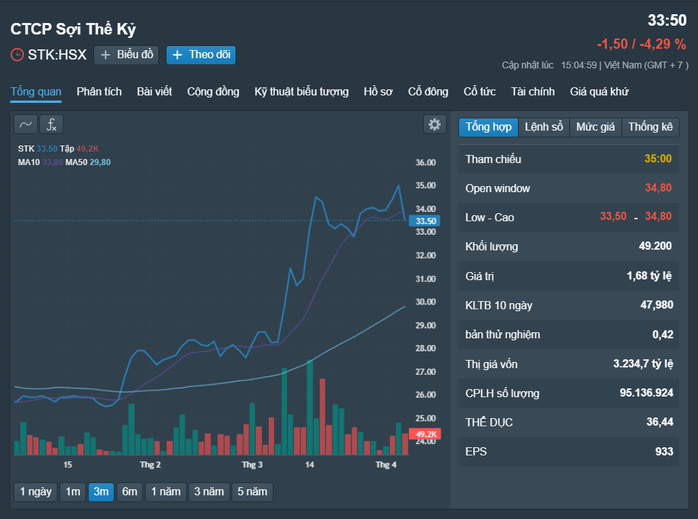Click the Theo dõi follow button

click(x=201, y=55)
